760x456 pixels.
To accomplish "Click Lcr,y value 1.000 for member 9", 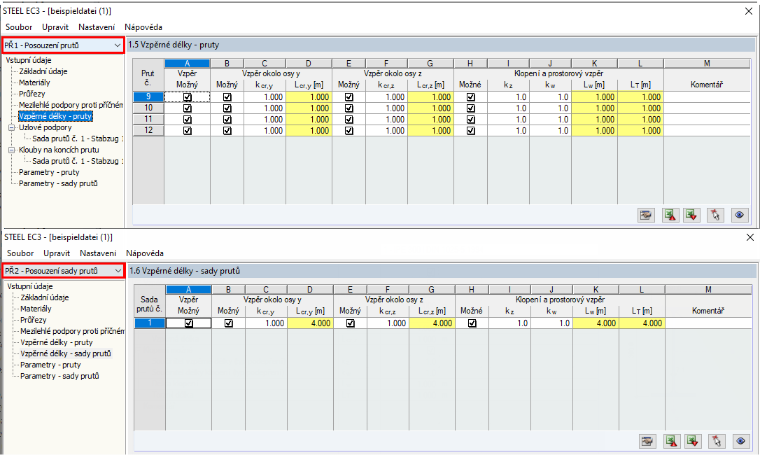I will point(309,97).
